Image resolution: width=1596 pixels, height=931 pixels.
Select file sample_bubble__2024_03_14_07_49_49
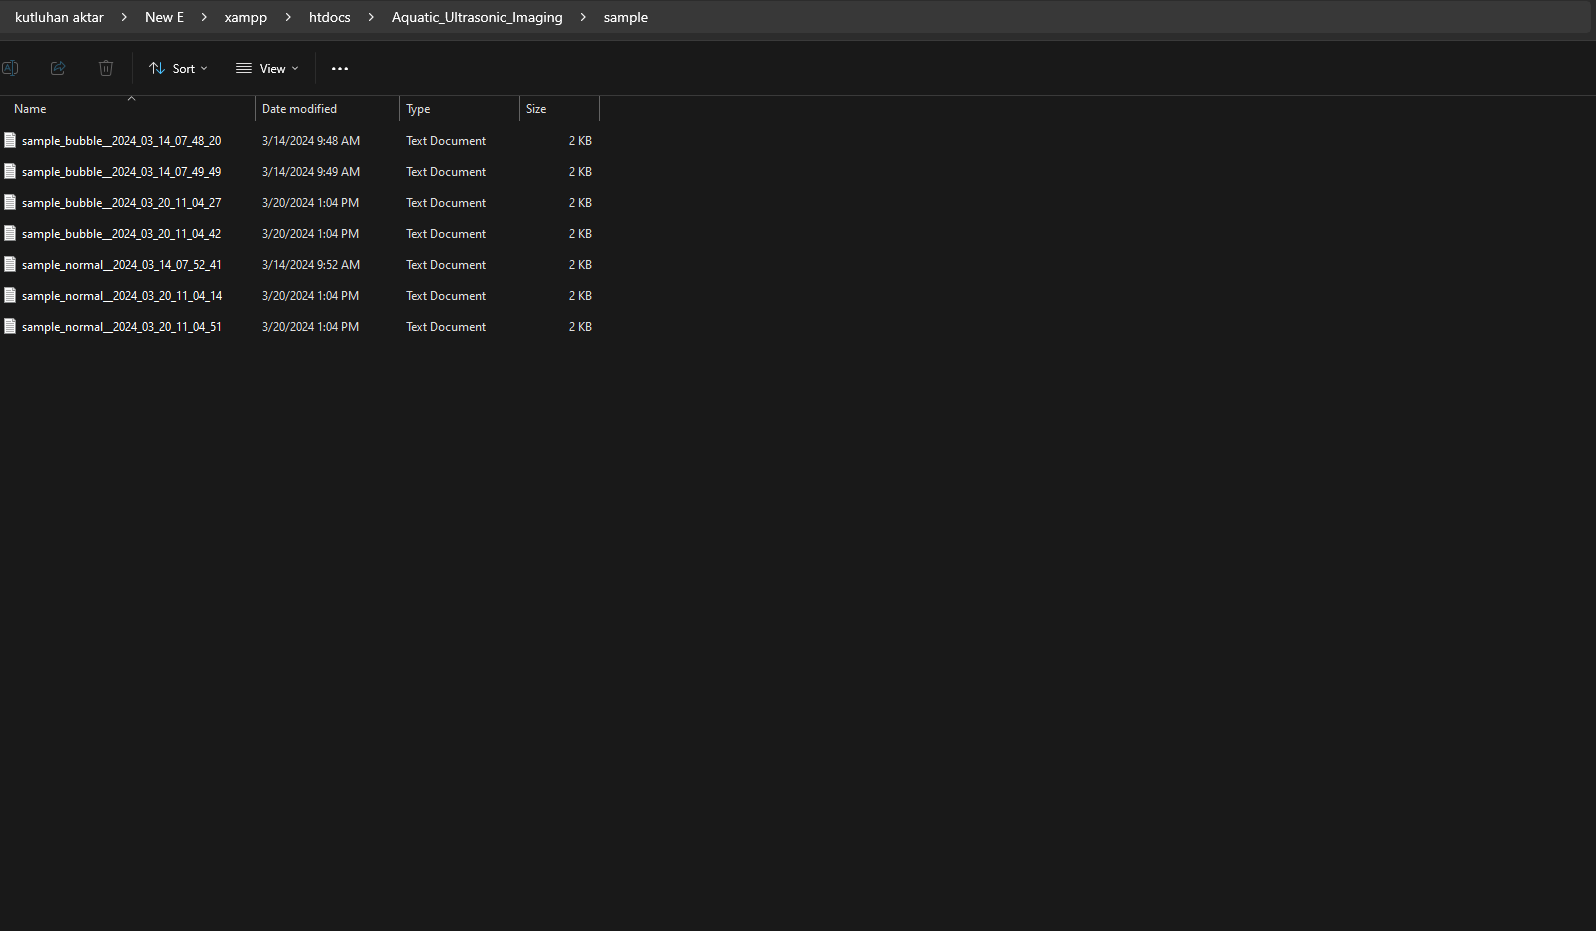tap(121, 172)
